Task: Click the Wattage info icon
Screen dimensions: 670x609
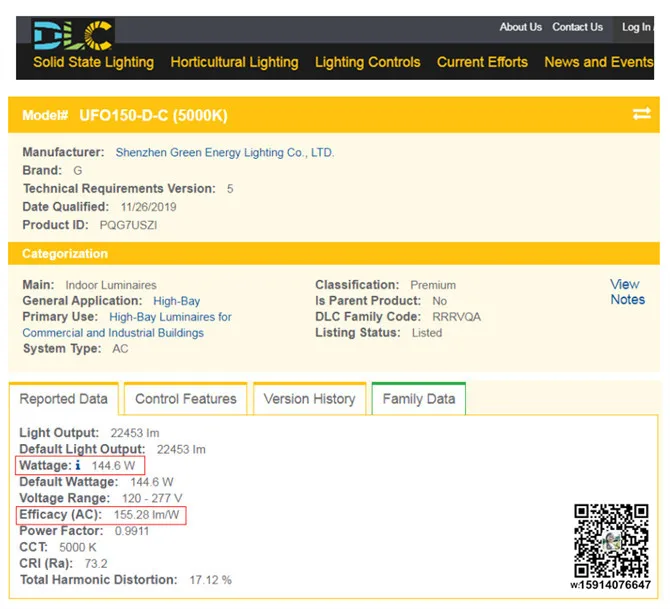Action: pos(78,466)
